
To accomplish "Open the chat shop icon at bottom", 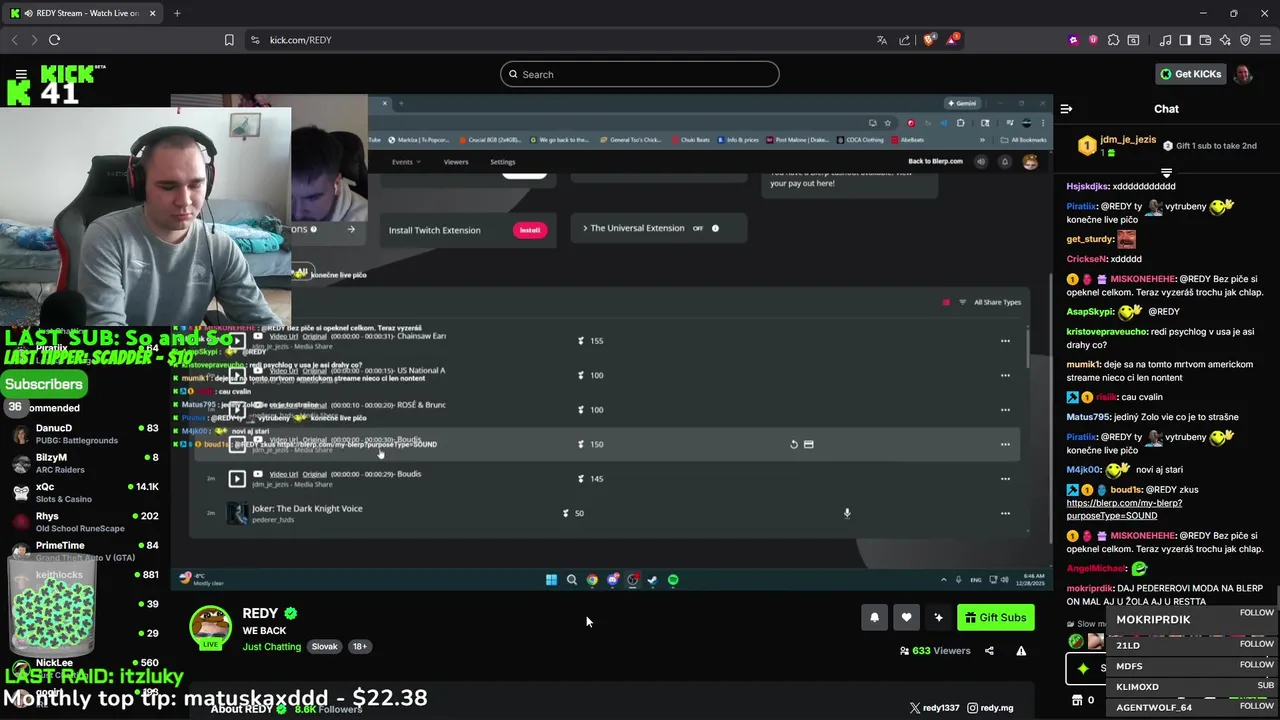I will tap(1077, 700).
